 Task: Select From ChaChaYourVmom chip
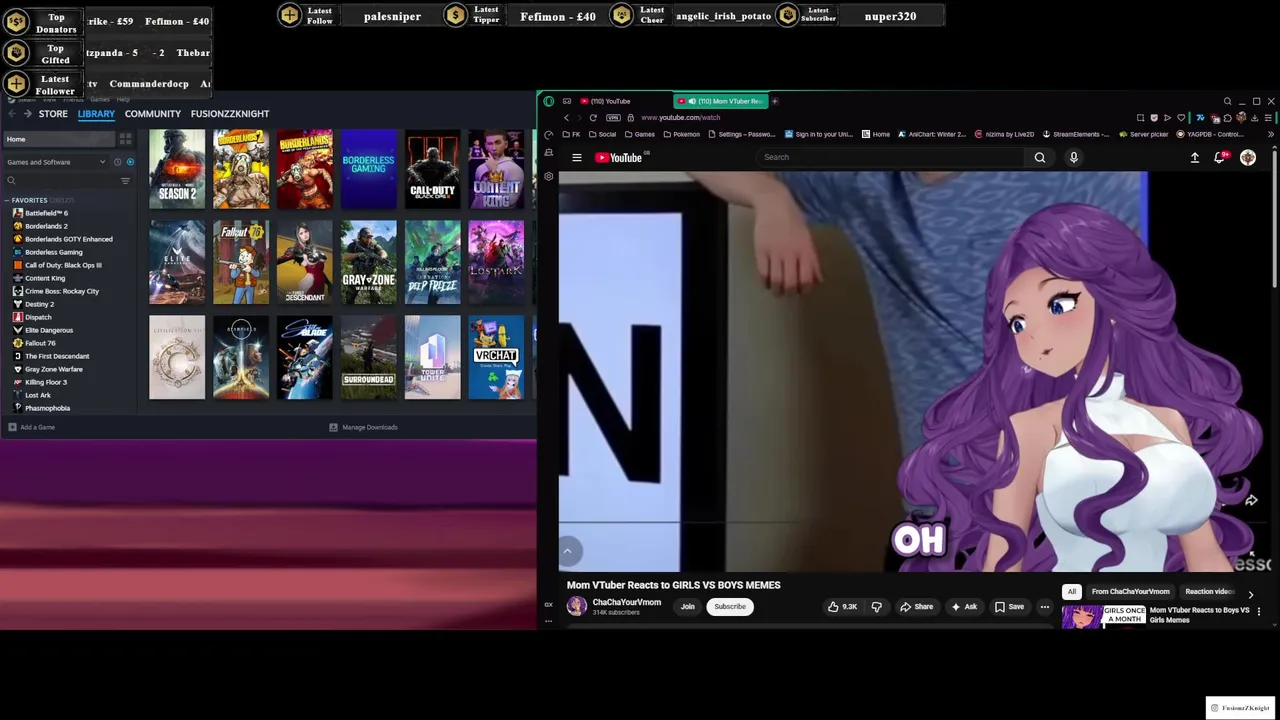(1131, 591)
